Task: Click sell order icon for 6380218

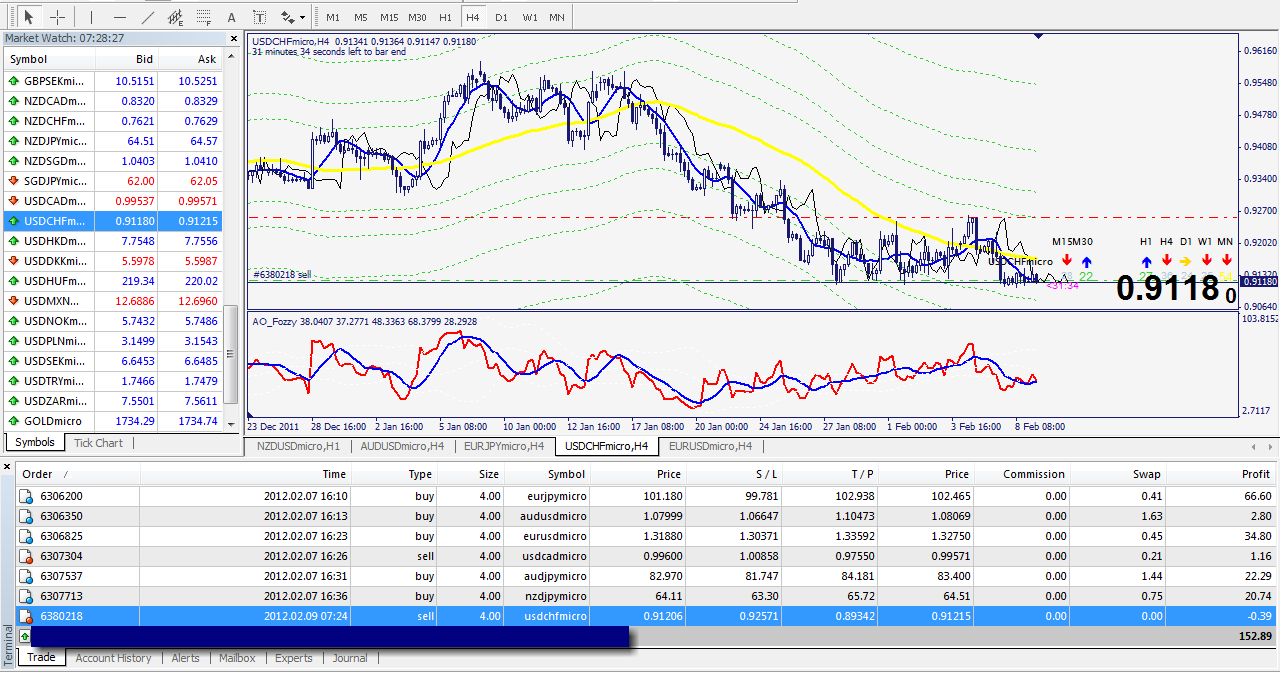Action: [28, 616]
